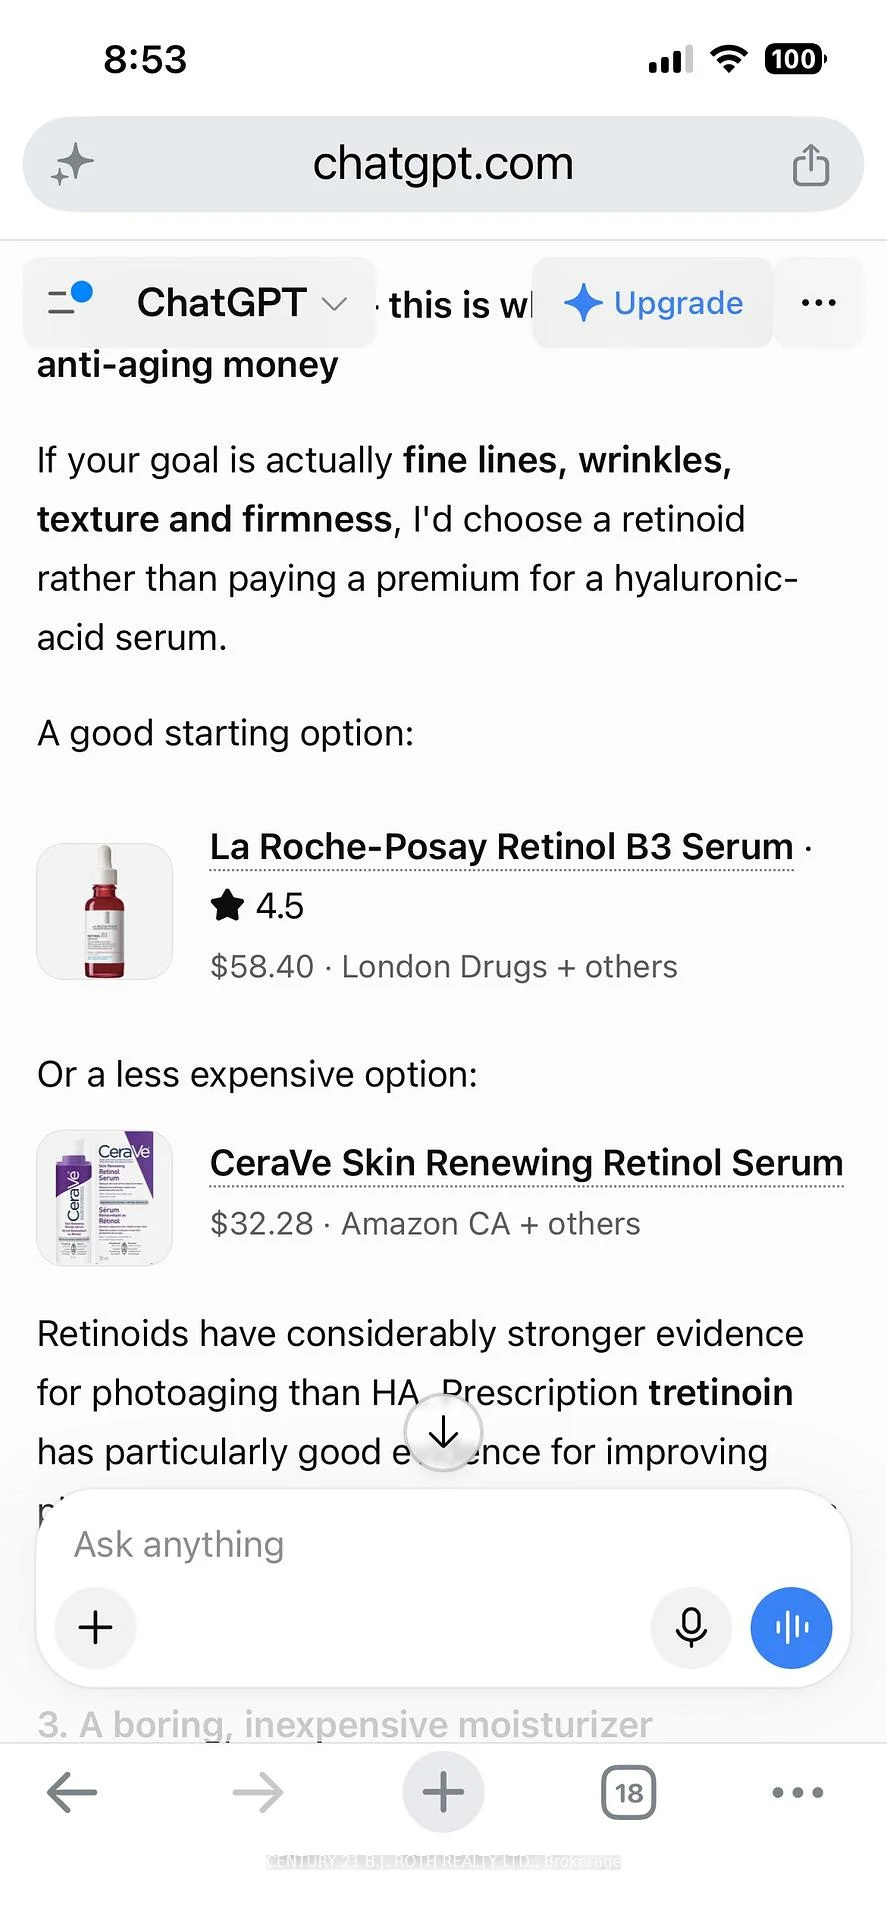The image size is (887, 1920).
Task: Tap the sparkle icon in address bar
Action: click(72, 164)
